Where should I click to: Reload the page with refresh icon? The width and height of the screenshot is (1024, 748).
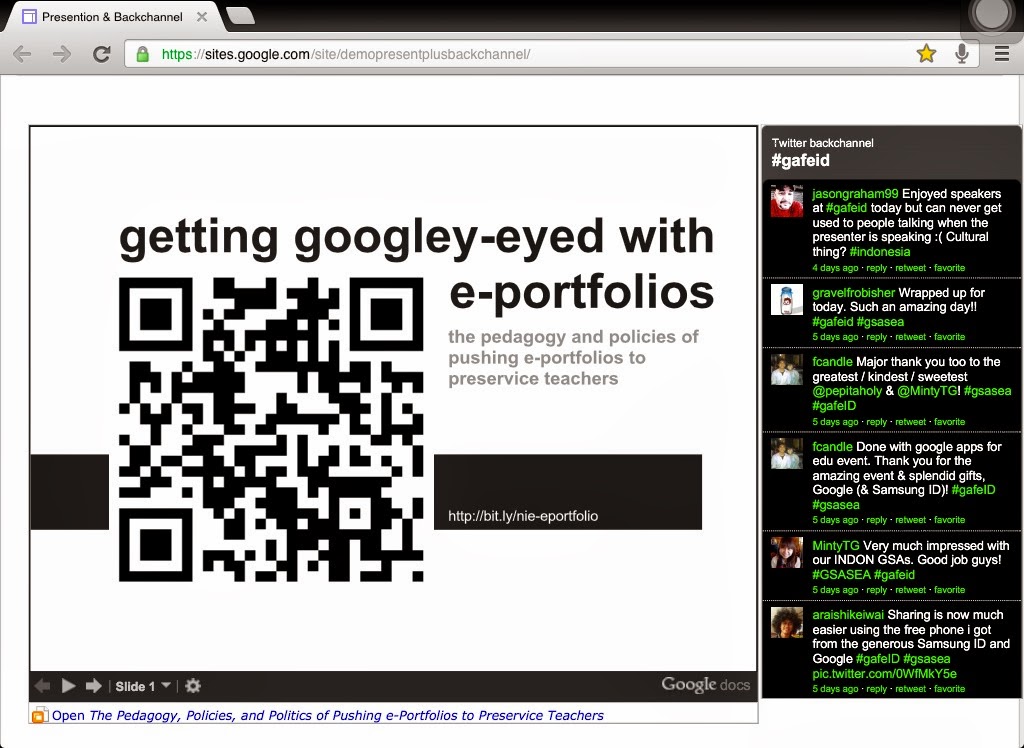coord(101,54)
